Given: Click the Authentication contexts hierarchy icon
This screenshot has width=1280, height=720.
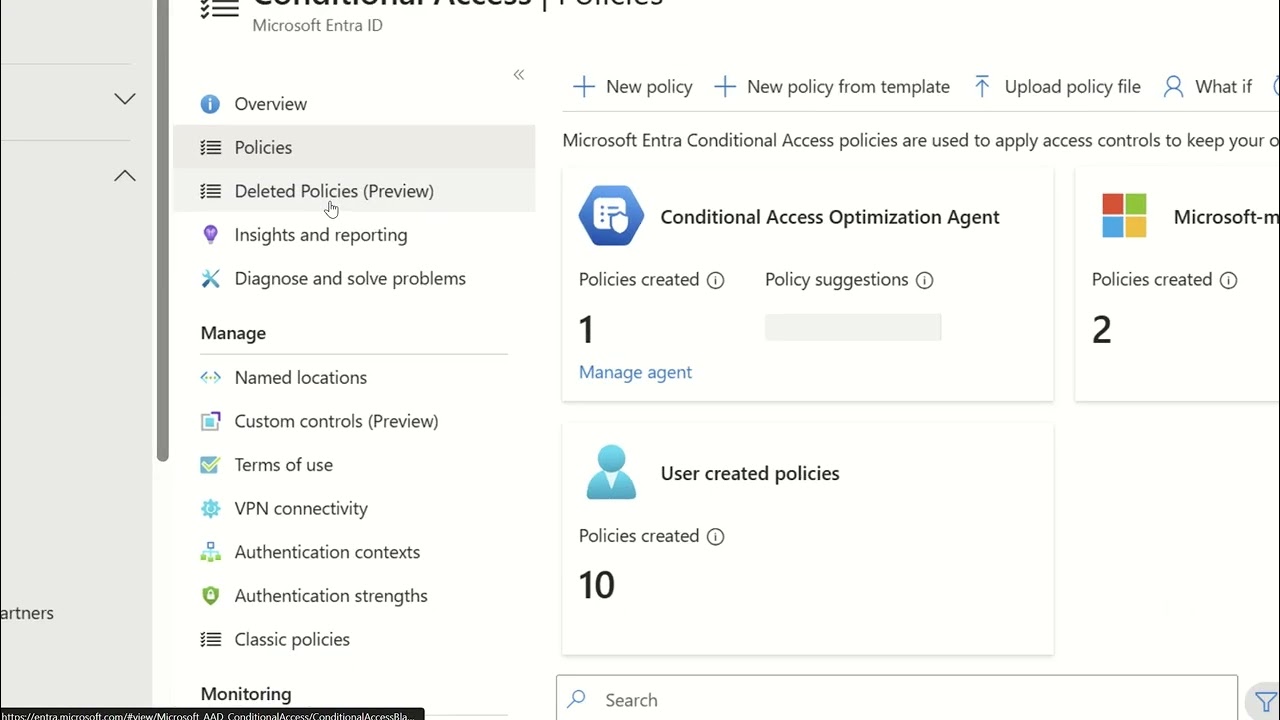Looking at the screenshot, I should 210,552.
